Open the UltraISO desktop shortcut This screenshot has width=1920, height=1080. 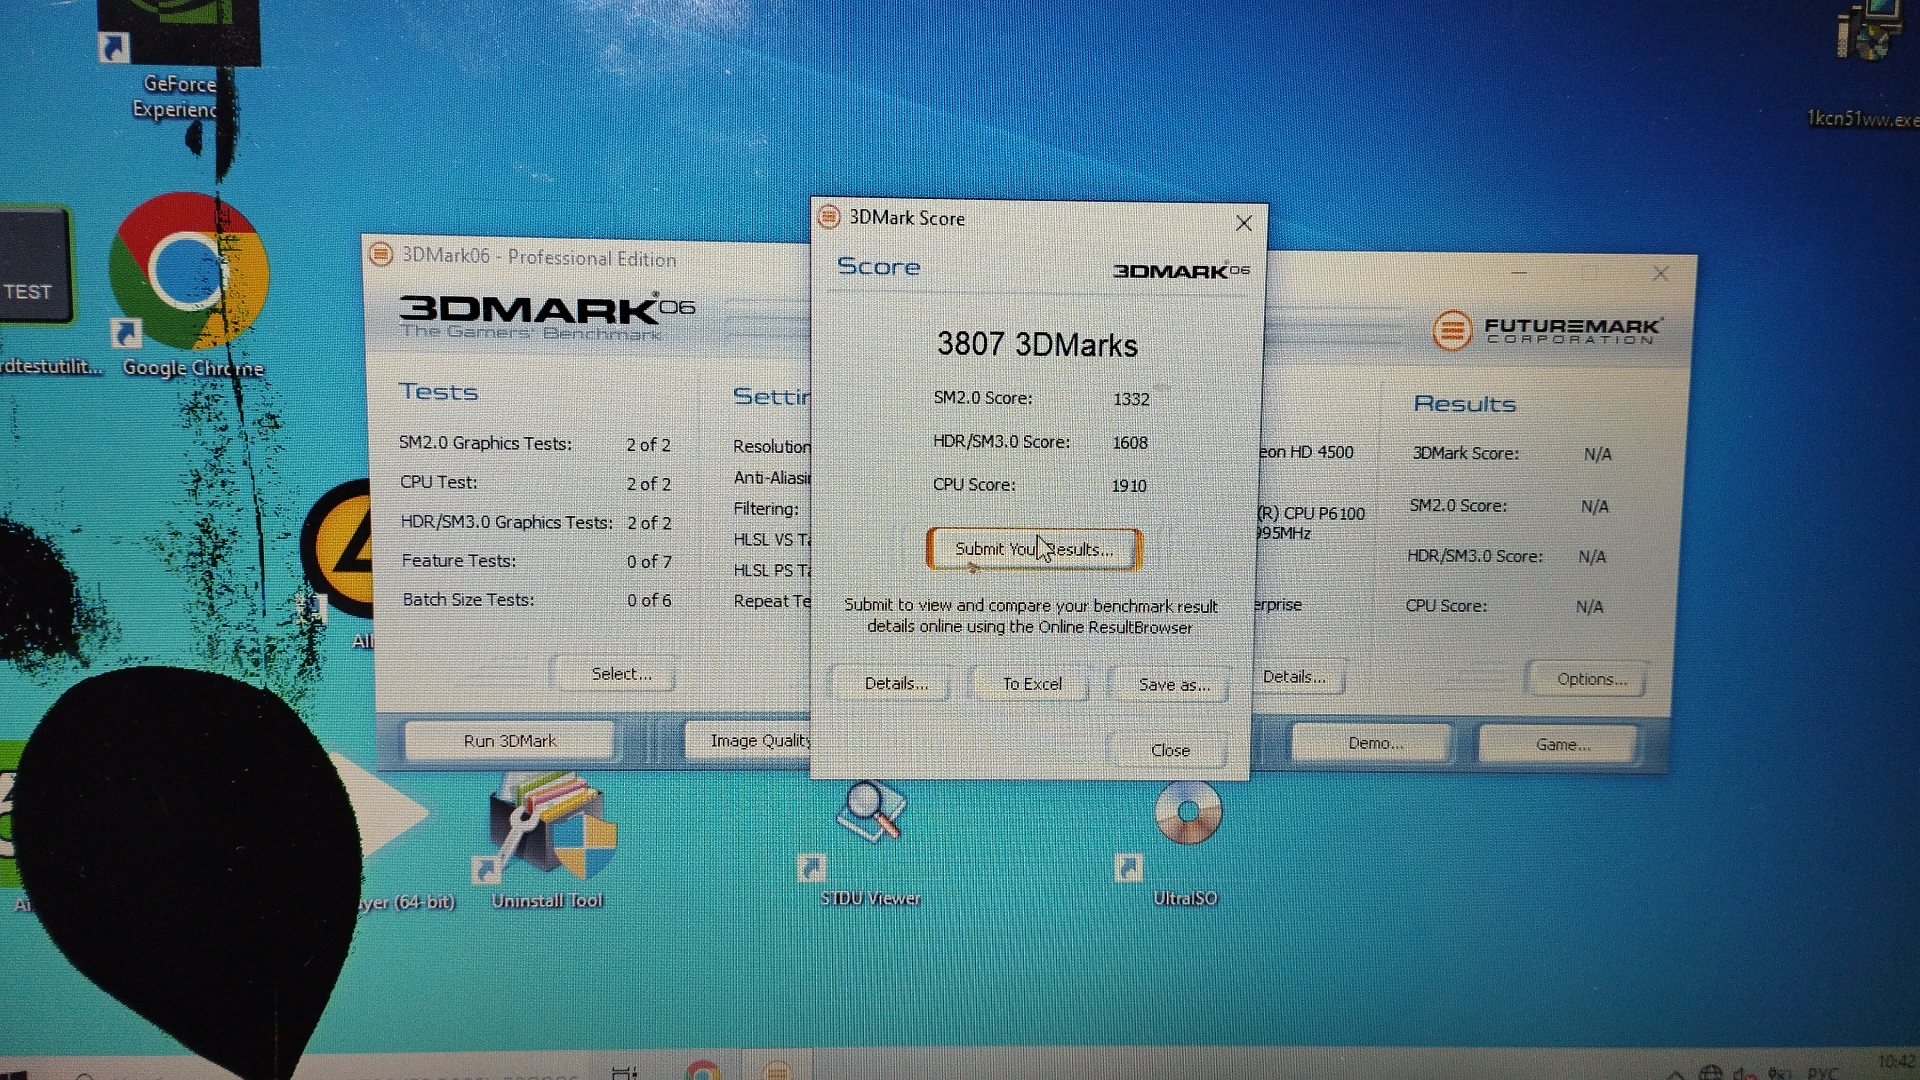[1187, 812]
